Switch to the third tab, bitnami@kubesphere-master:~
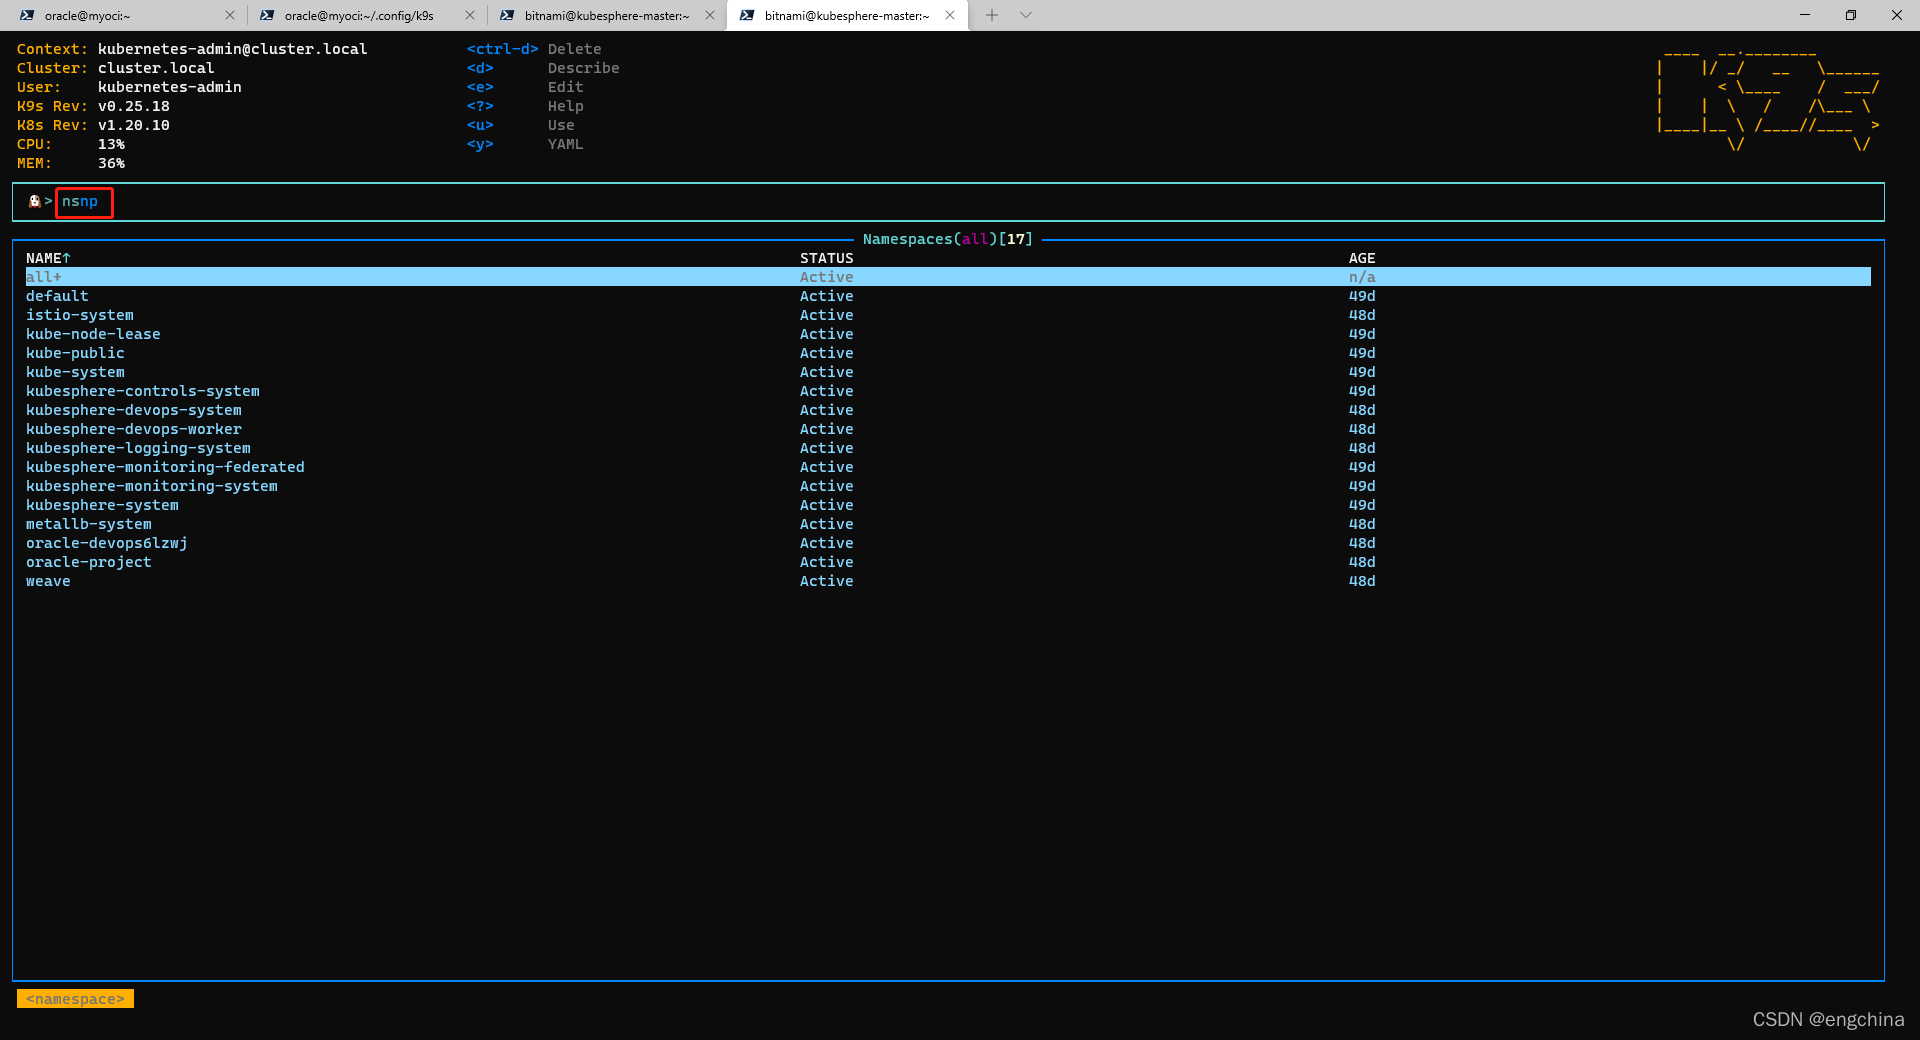Viewport: 1920px width, 1040px height. pos(605,15)
